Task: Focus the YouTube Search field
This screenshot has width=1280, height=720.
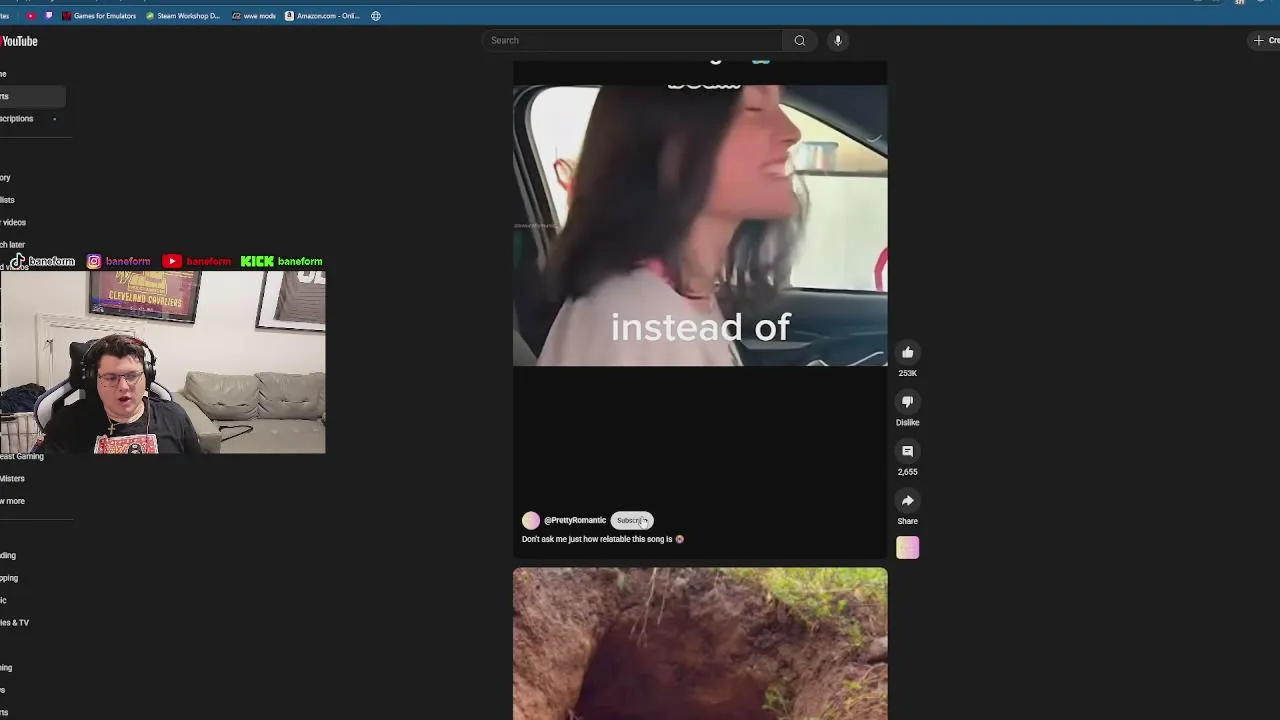Action: pyautogui.click(x=632, y=40)
